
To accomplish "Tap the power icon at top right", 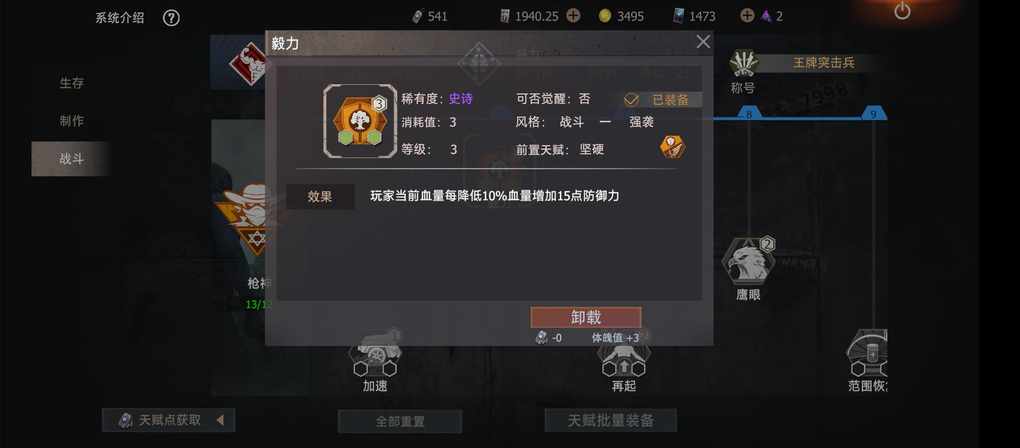I will coord(902,11).
